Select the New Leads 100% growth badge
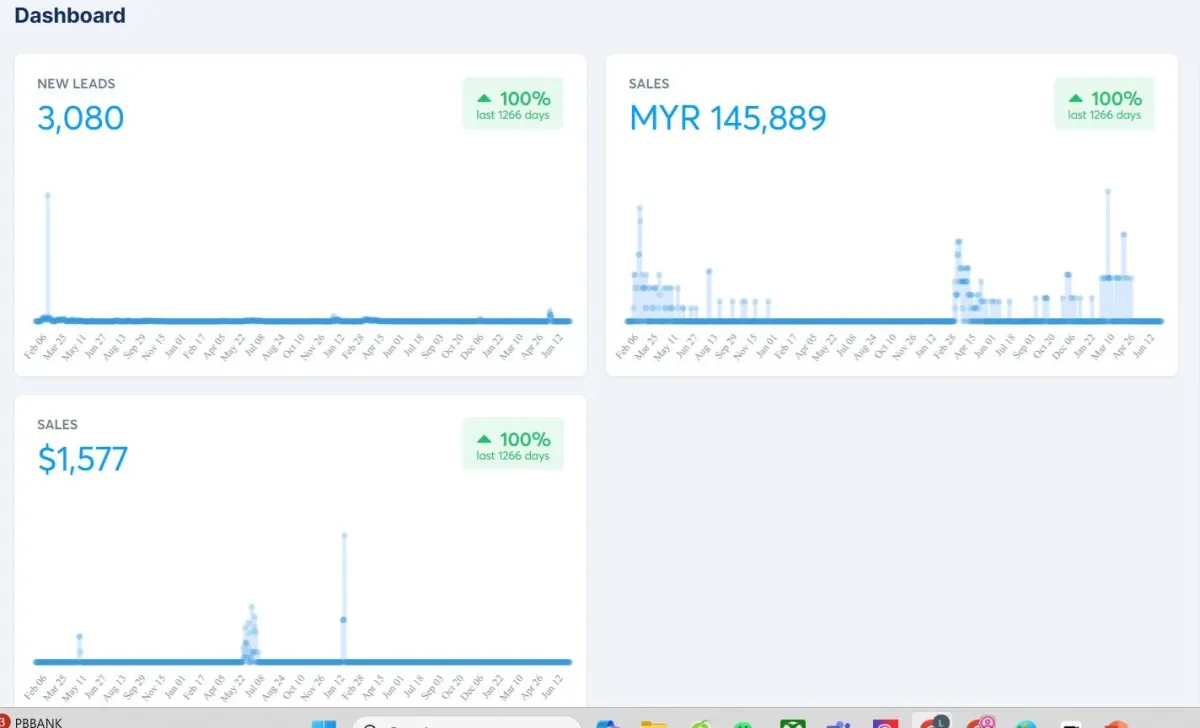The width and height of the screenshot is (1200, 728). (x=513, y=103)
